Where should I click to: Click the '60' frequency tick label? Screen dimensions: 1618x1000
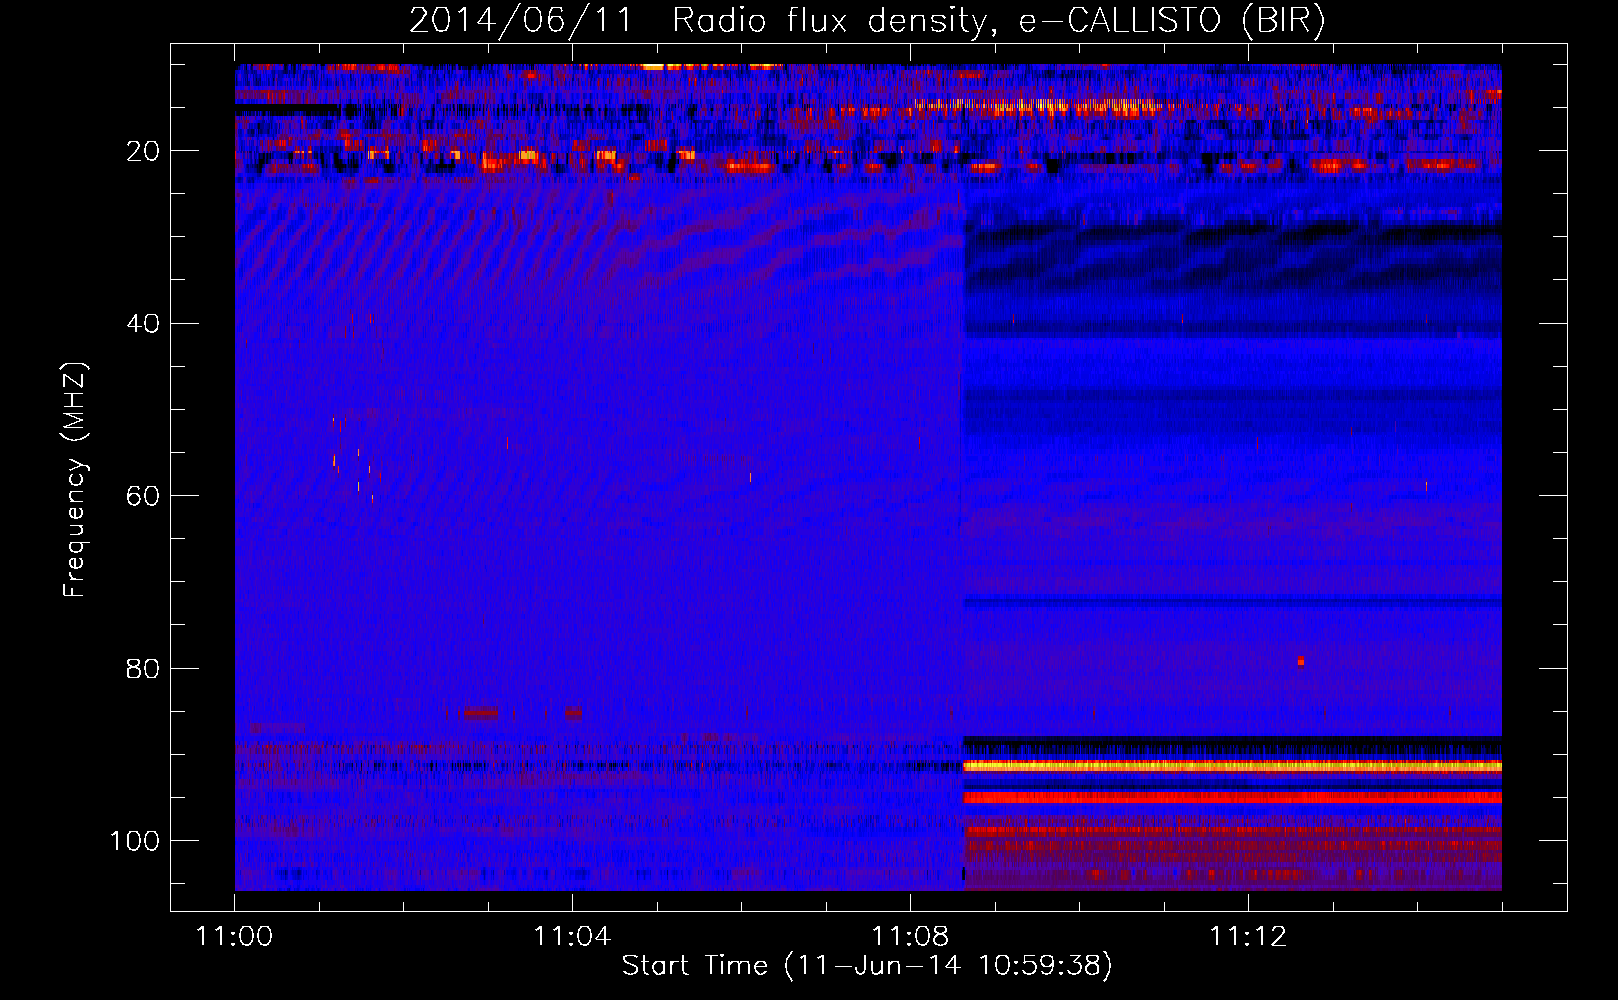pyautogui.click(x=143, y=496)
